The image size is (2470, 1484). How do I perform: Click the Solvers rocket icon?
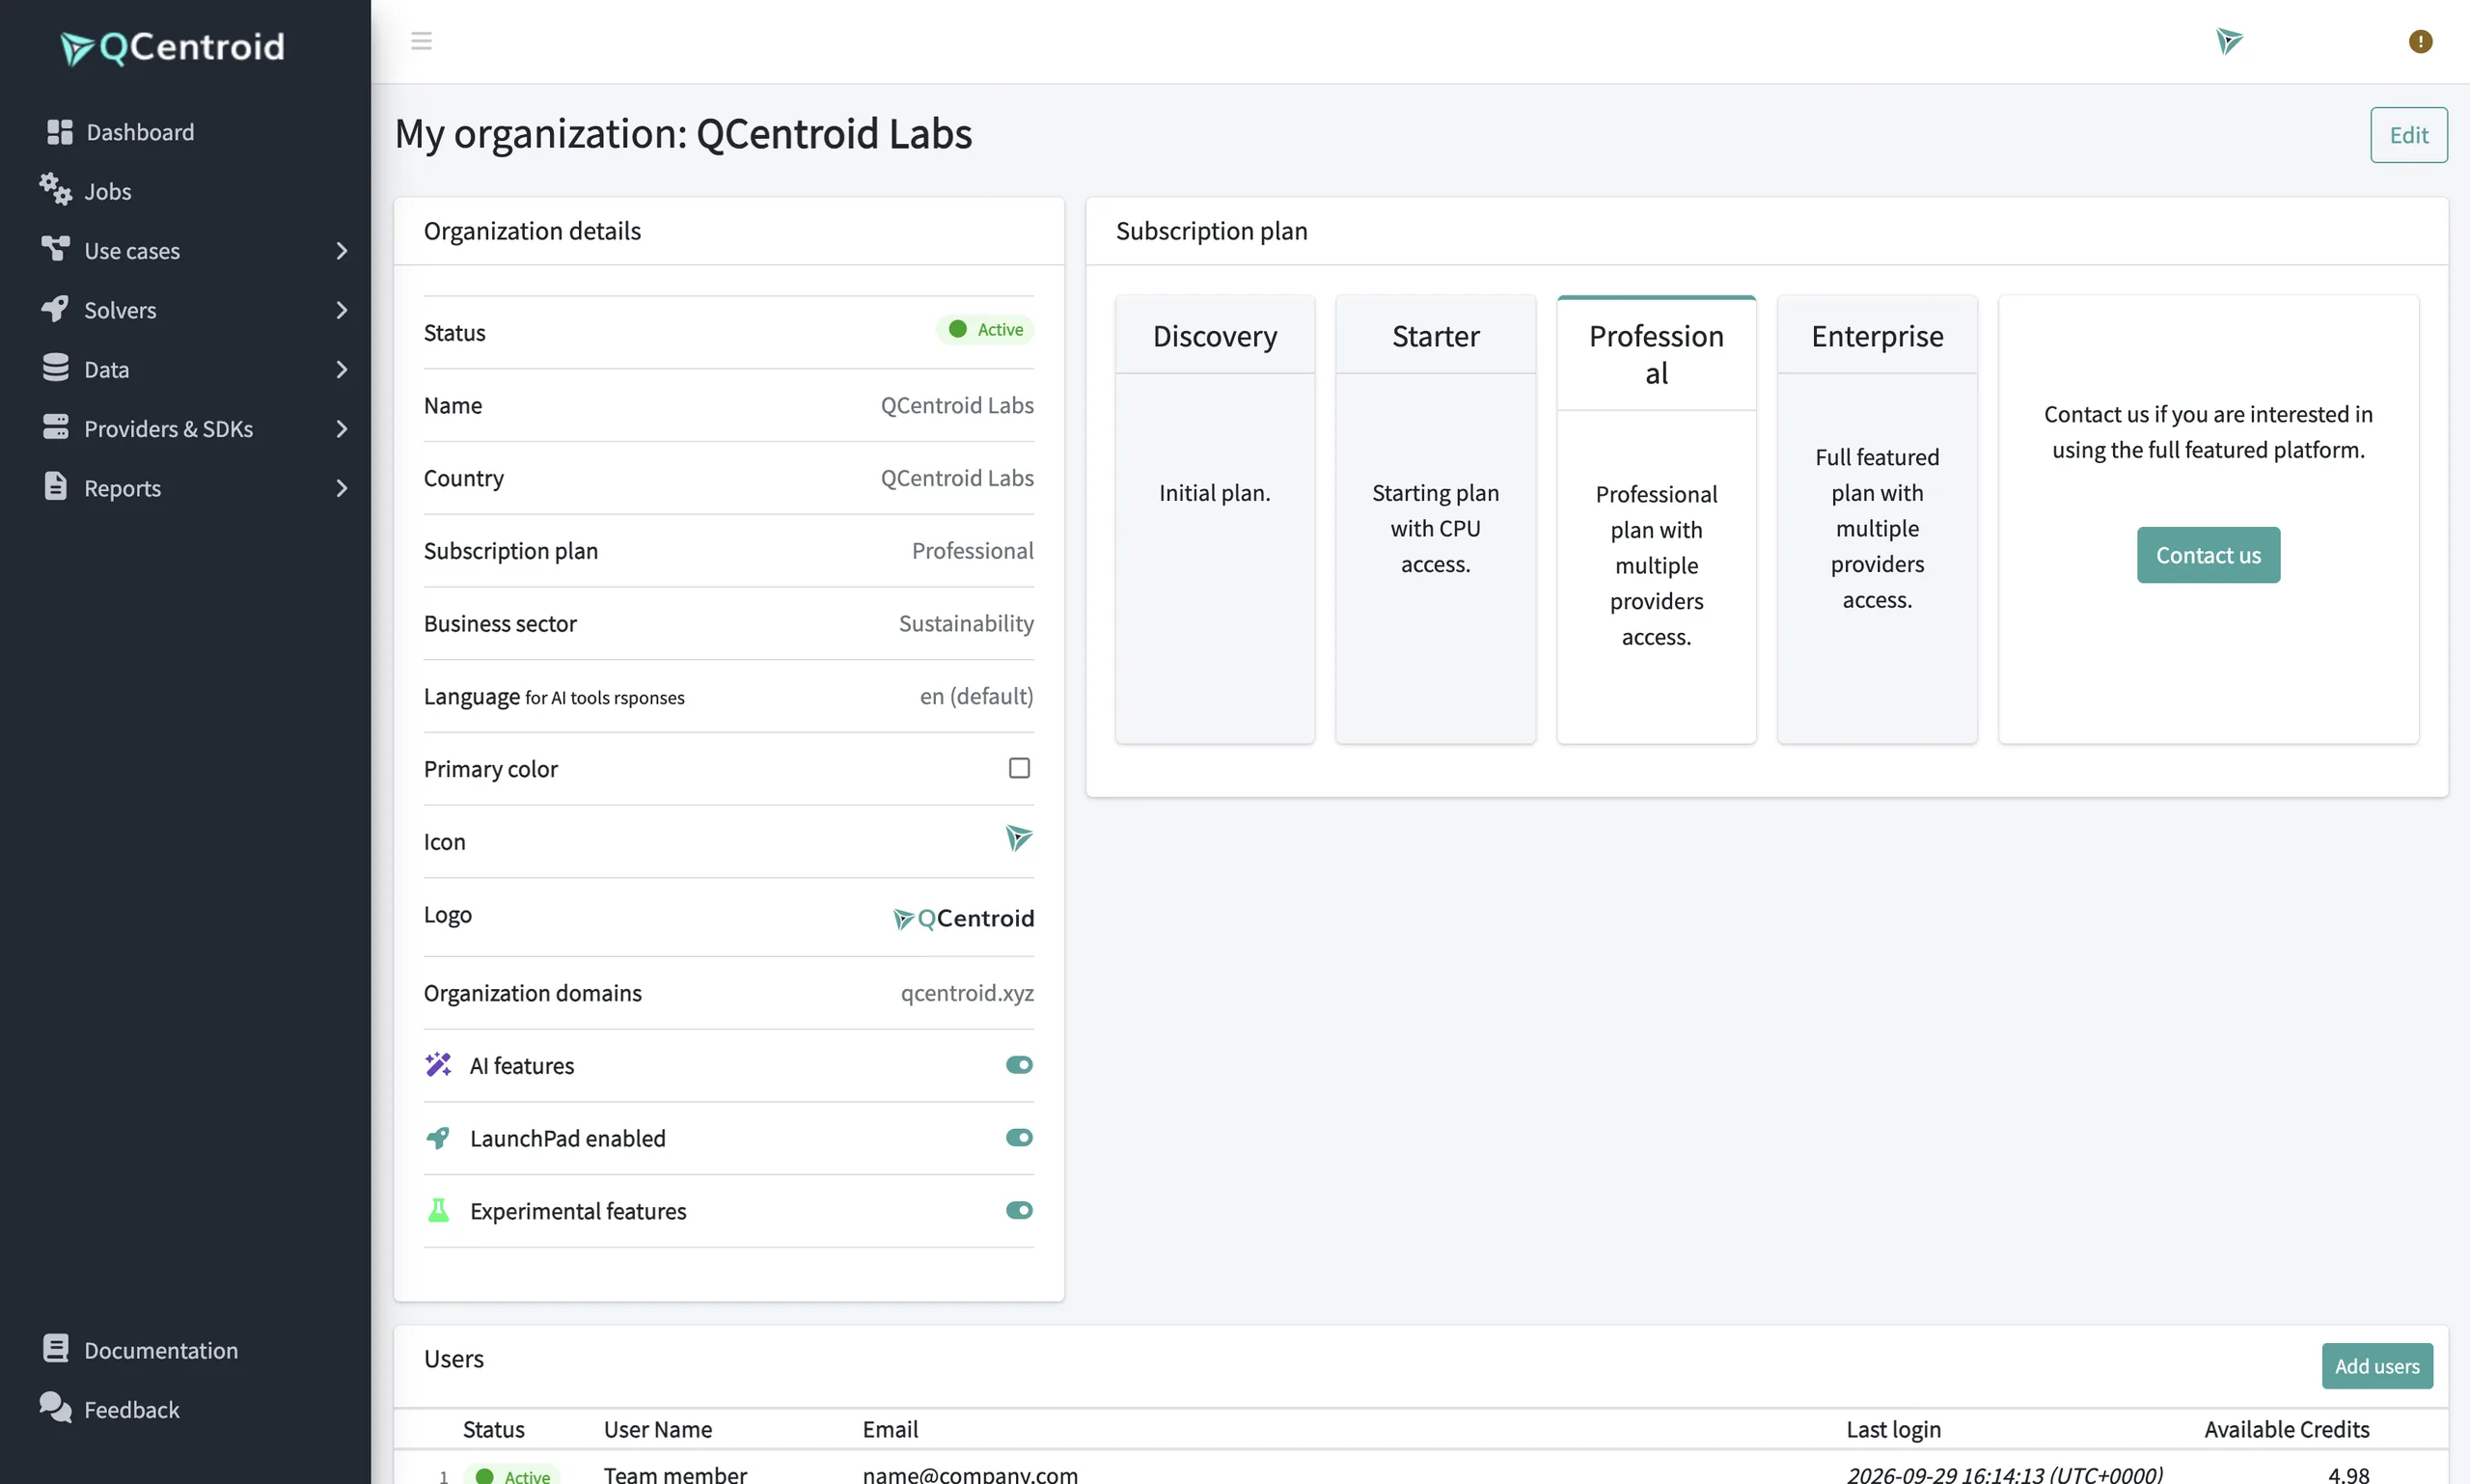[x=55, y=309]
